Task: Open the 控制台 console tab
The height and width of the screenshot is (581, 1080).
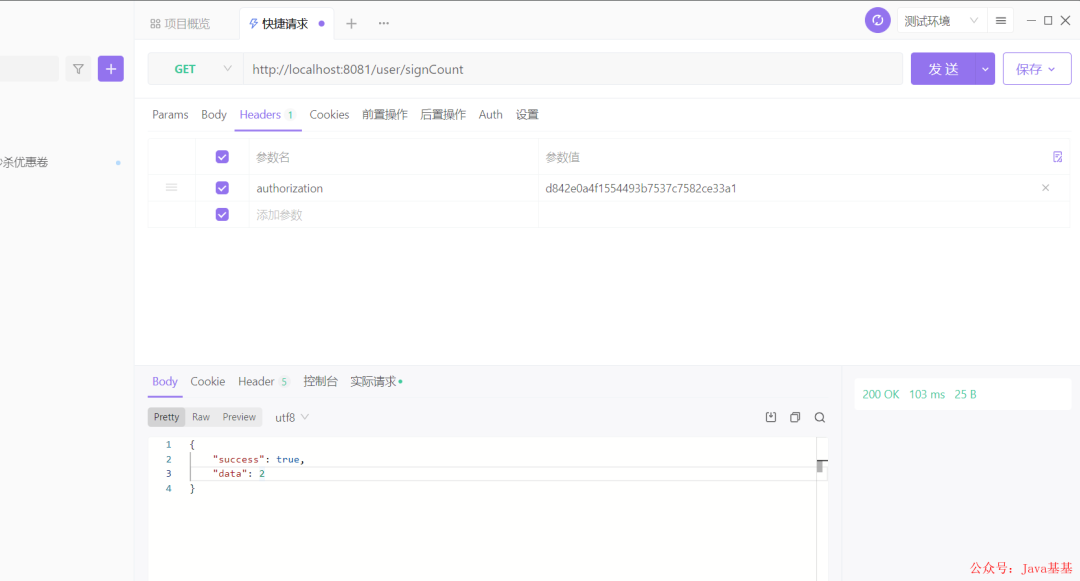Action: [x=320, y=381]
